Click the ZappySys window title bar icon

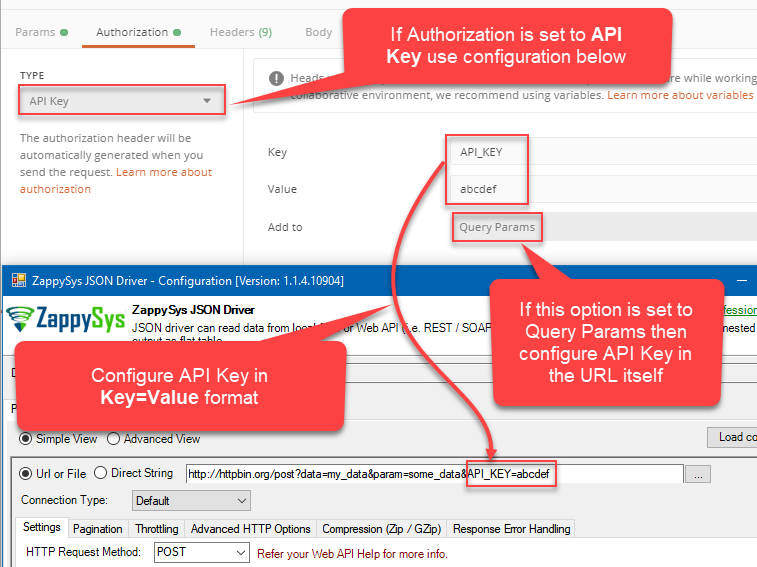click(x=18, y=281)
